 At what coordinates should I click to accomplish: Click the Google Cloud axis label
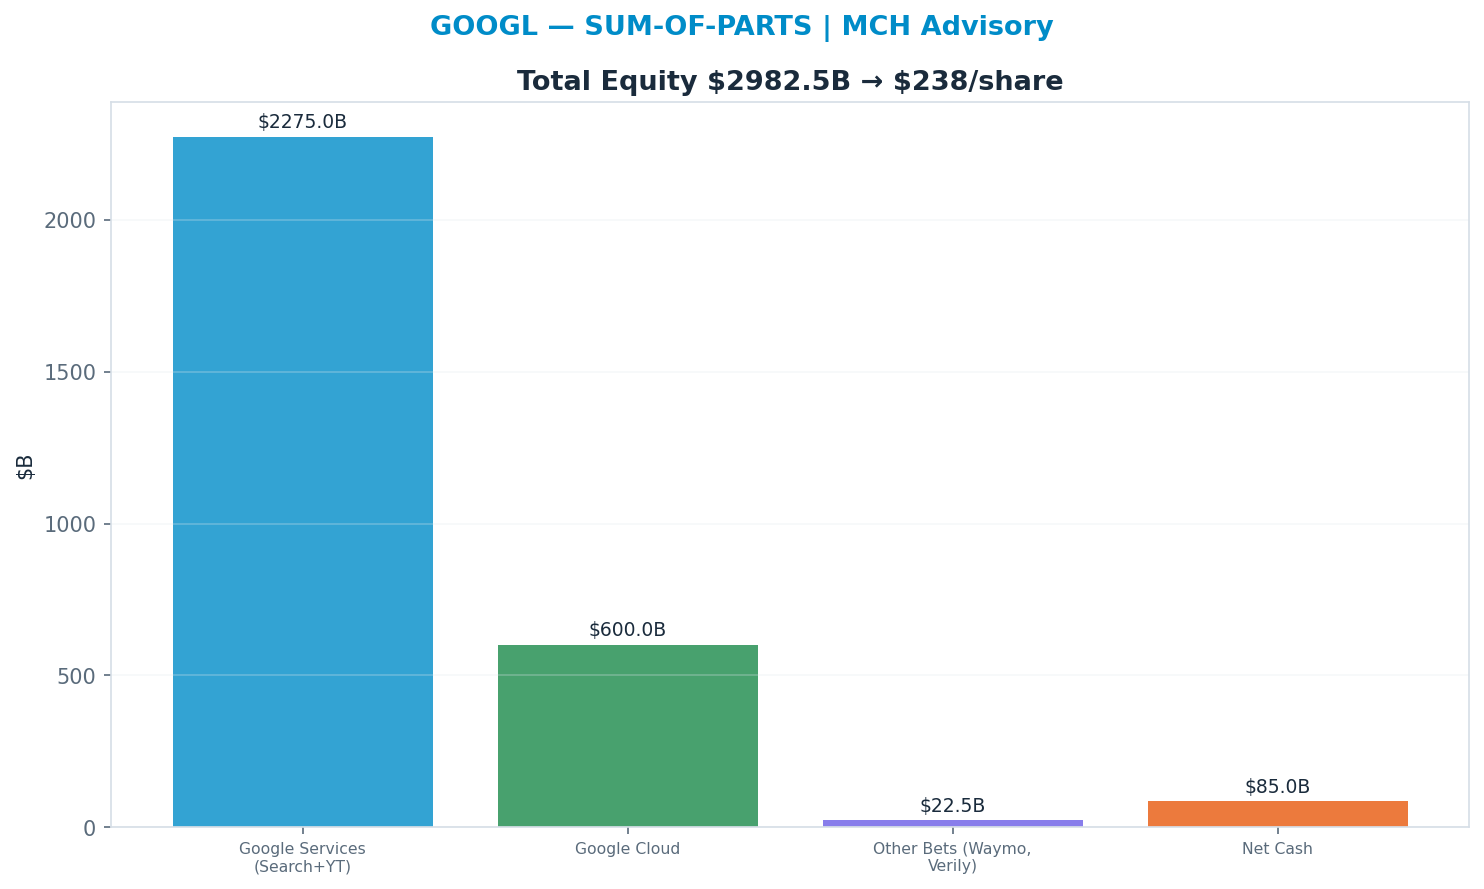627,849
